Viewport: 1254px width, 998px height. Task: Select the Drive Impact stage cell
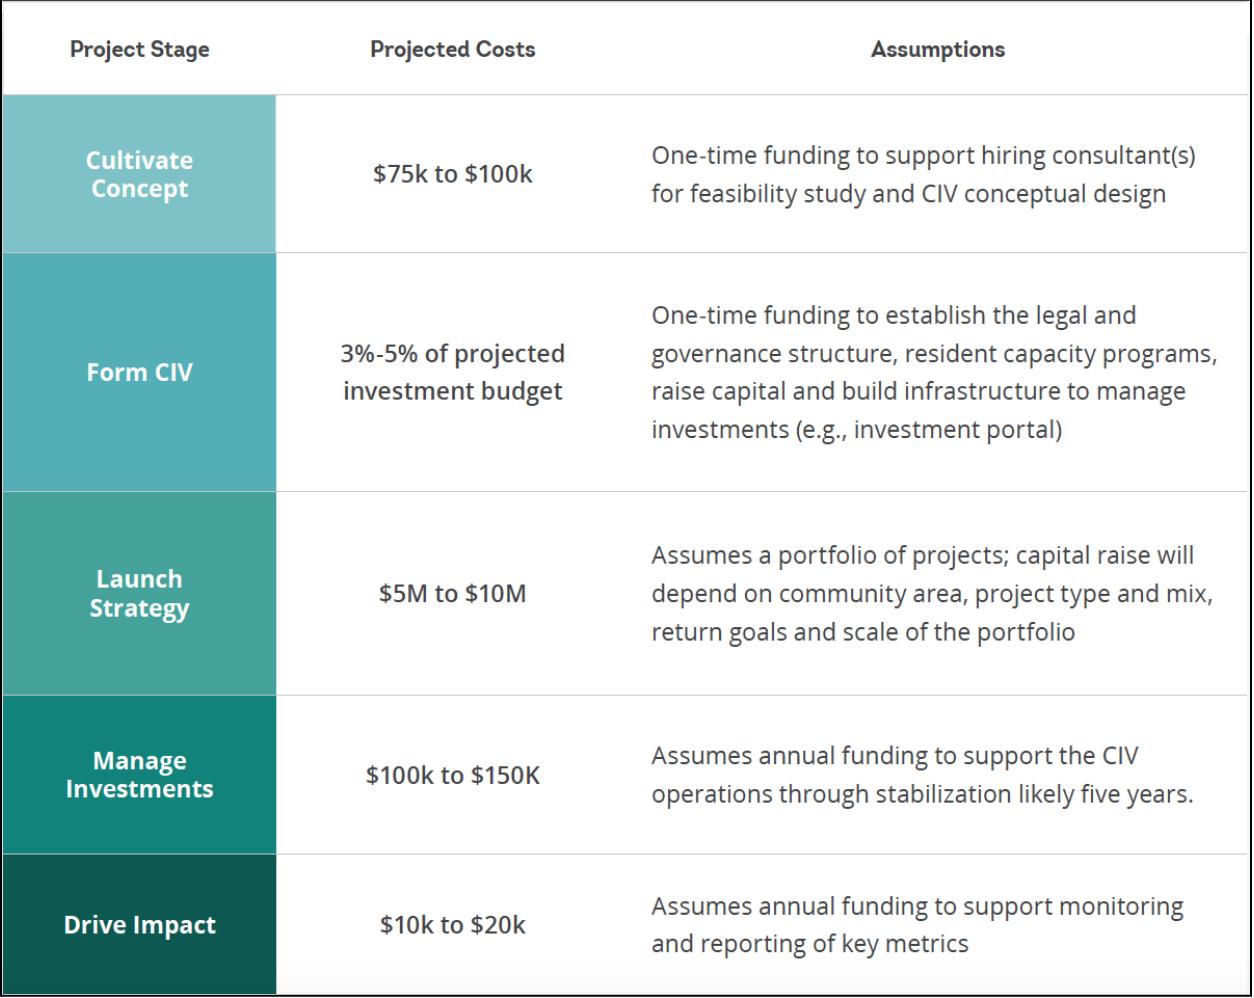click(139, 925)
